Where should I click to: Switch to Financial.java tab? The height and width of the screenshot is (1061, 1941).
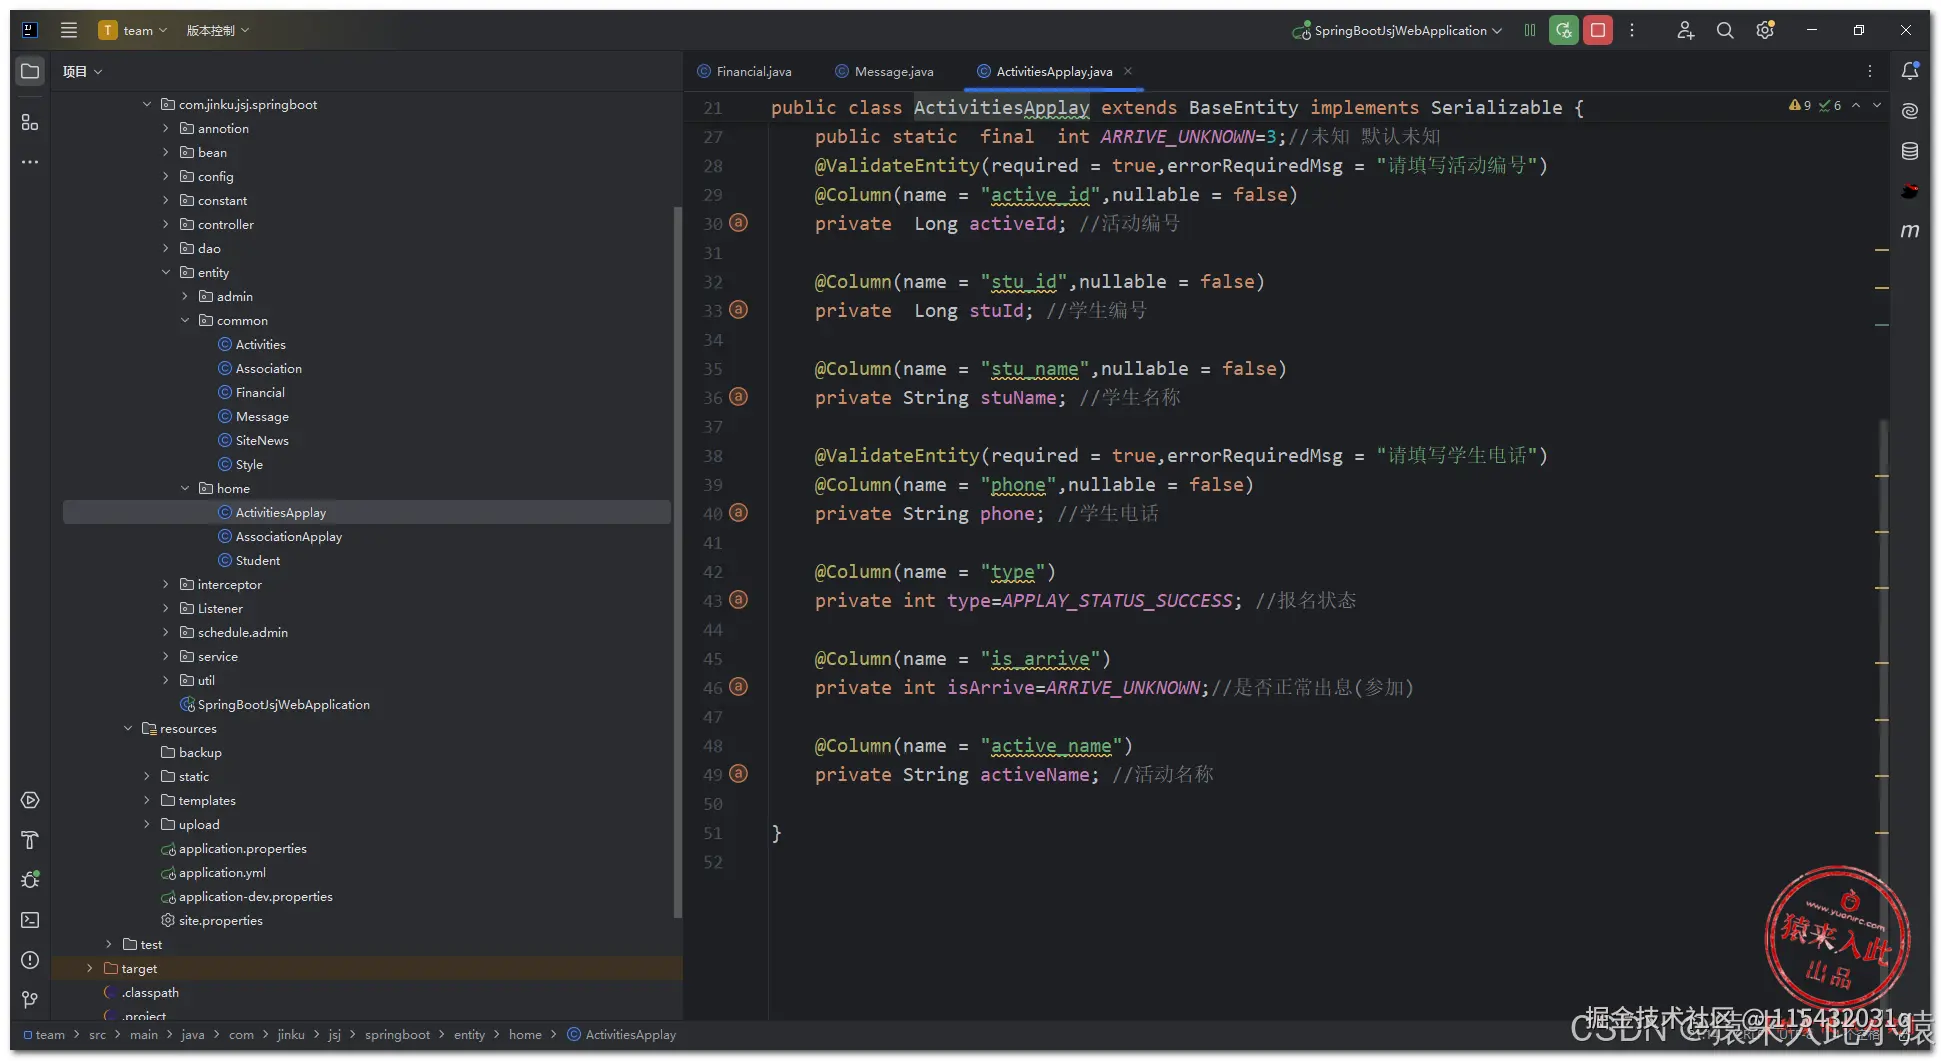click(744, 71)
